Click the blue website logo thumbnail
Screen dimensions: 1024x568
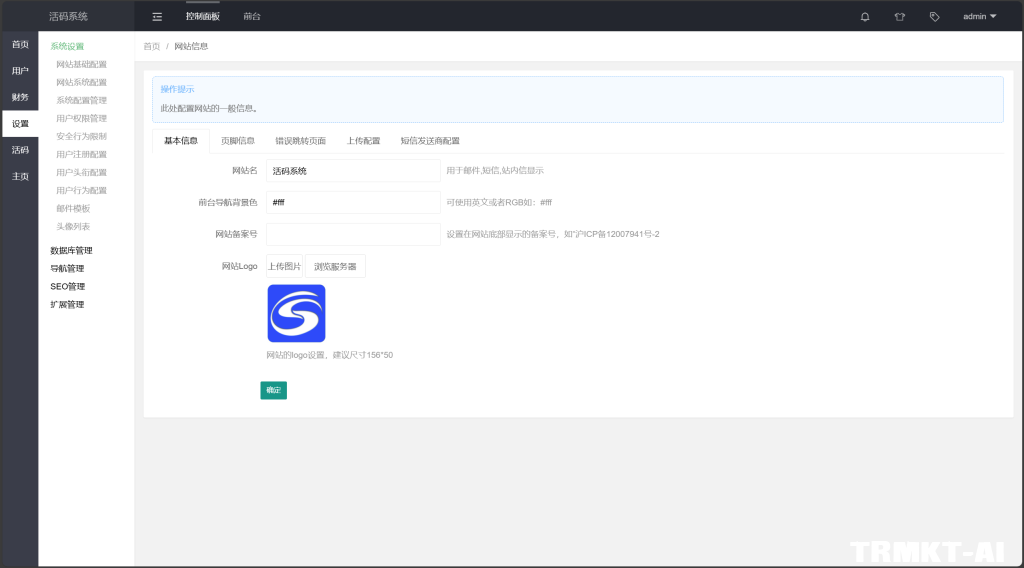[x=296, y=314]
